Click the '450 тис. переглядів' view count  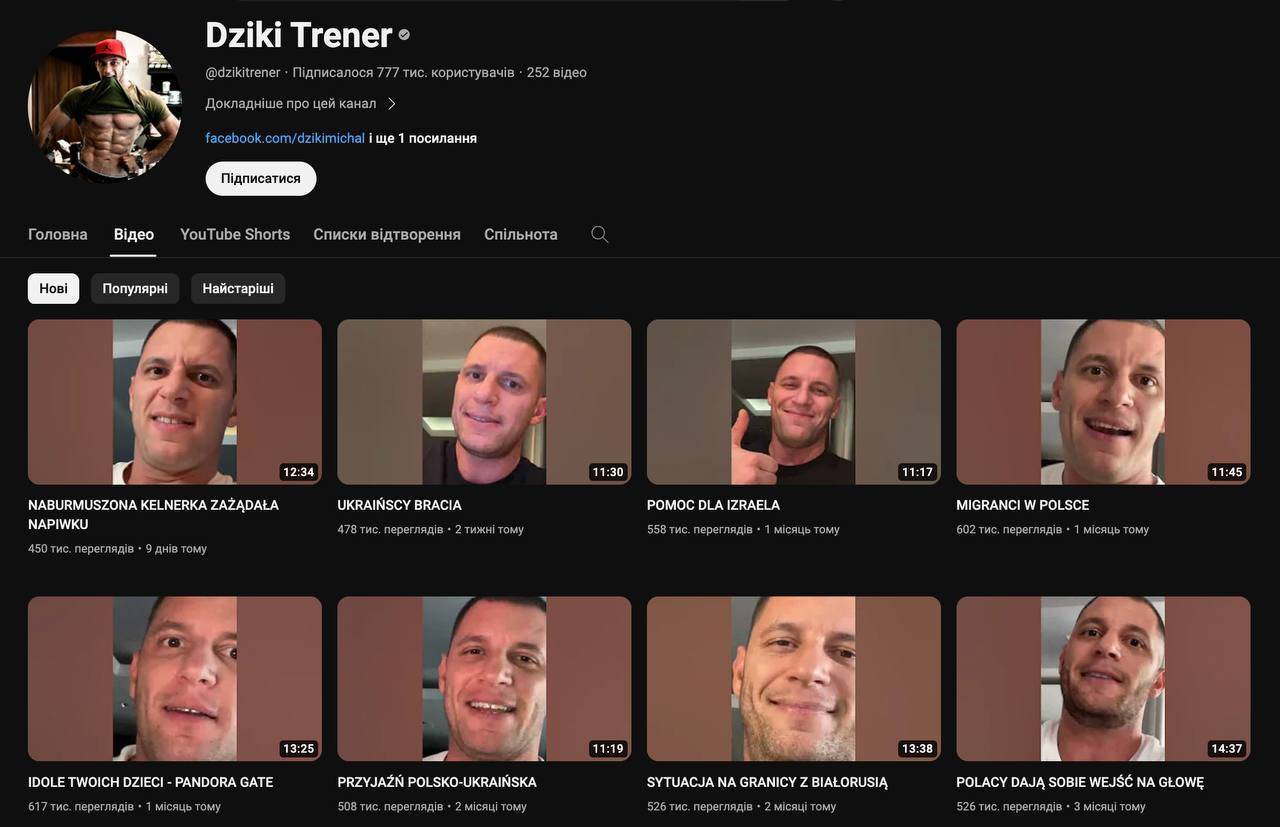(x=81, y=549)
